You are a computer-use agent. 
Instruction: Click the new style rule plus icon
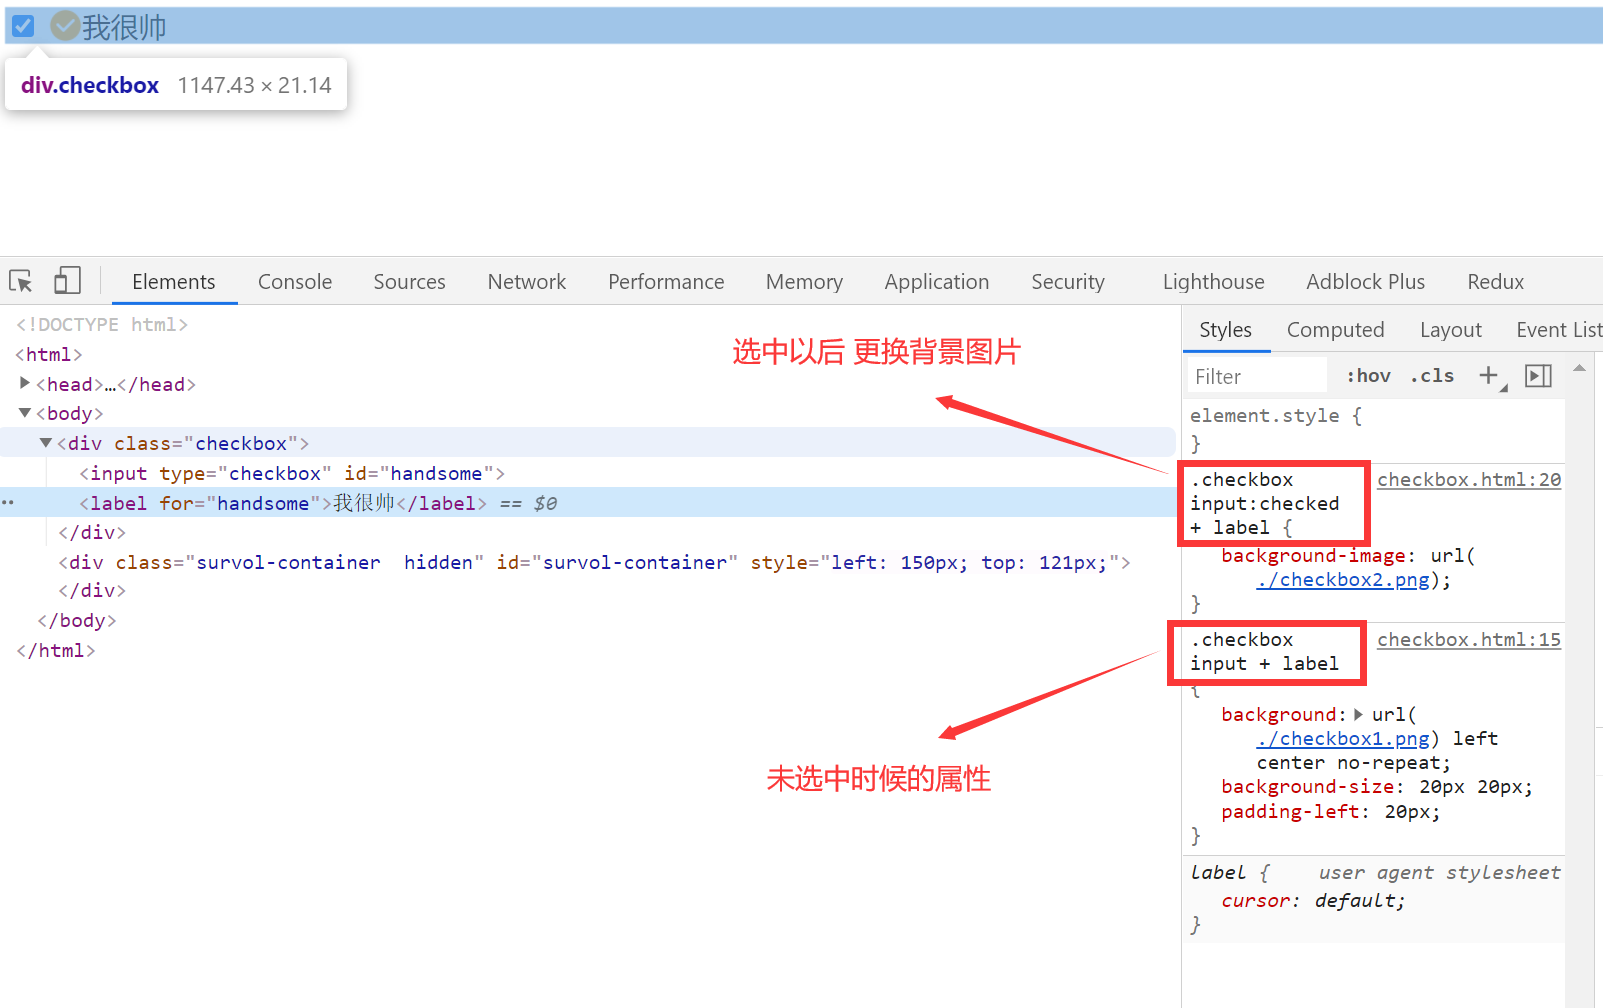[1489, 376]
